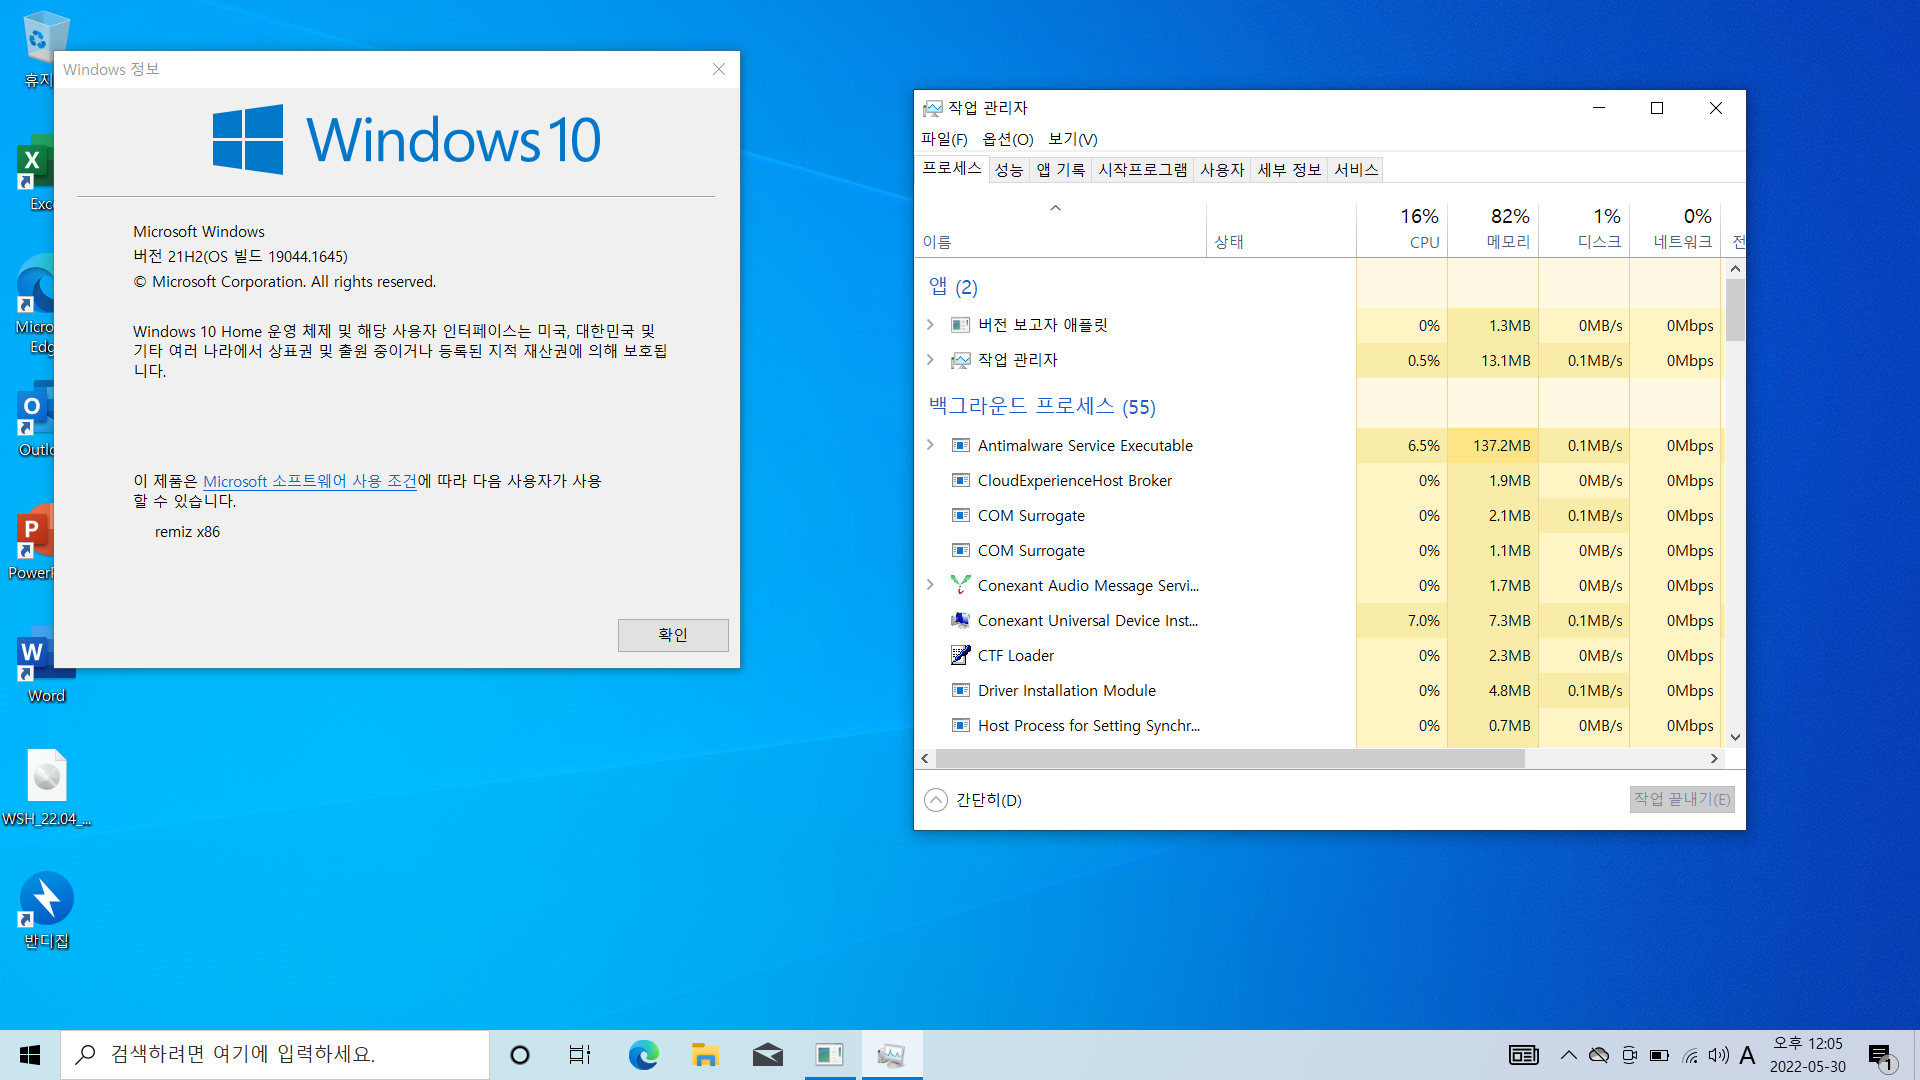Open the volume speaker tray icon
1920x1080 pixels.
click(x=1718, y=1055)
